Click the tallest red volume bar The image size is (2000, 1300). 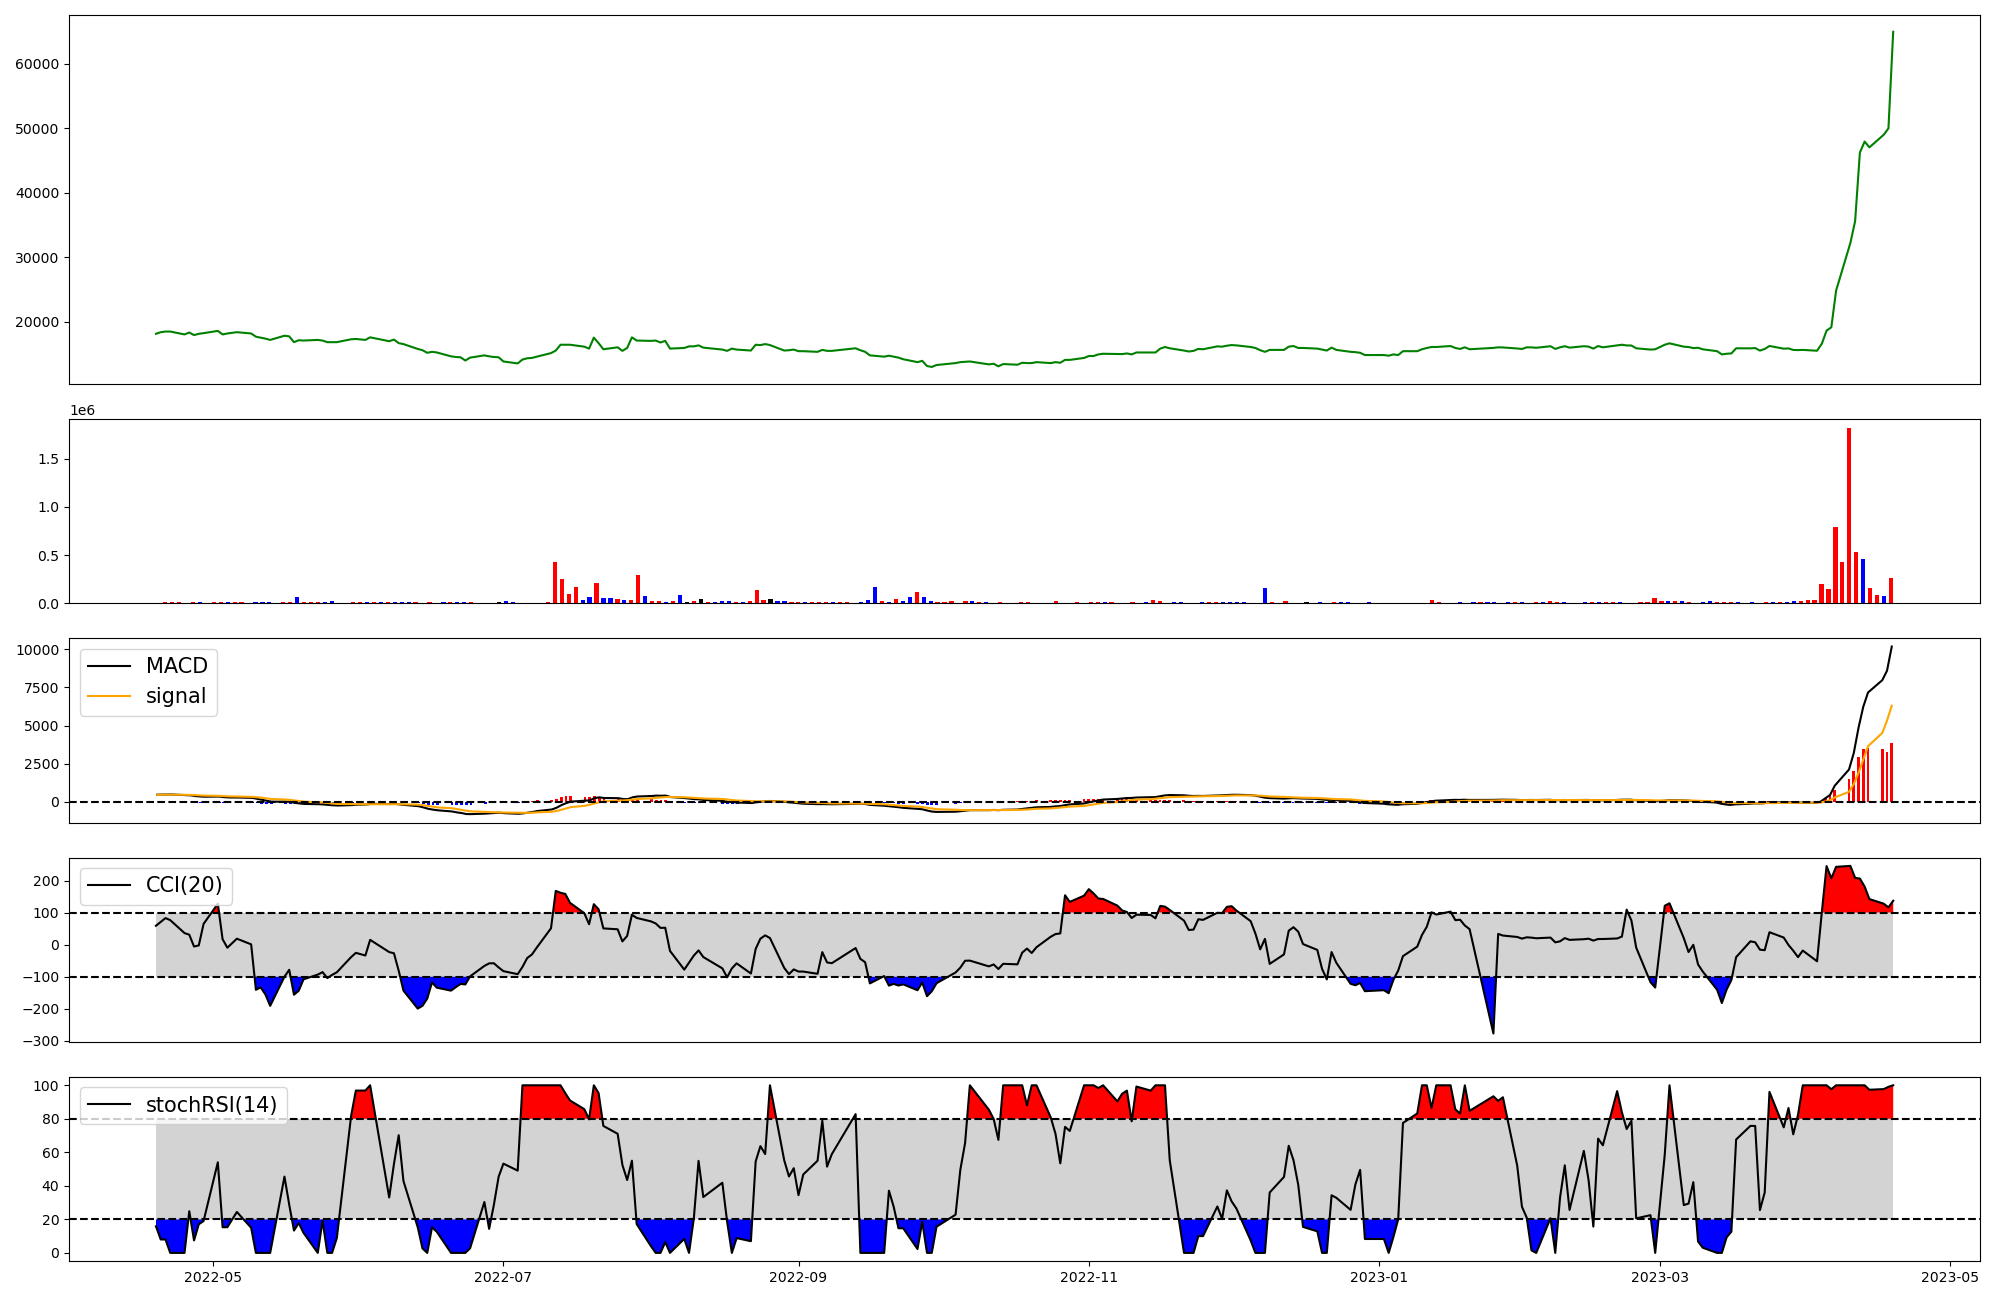coord(1849,516)
